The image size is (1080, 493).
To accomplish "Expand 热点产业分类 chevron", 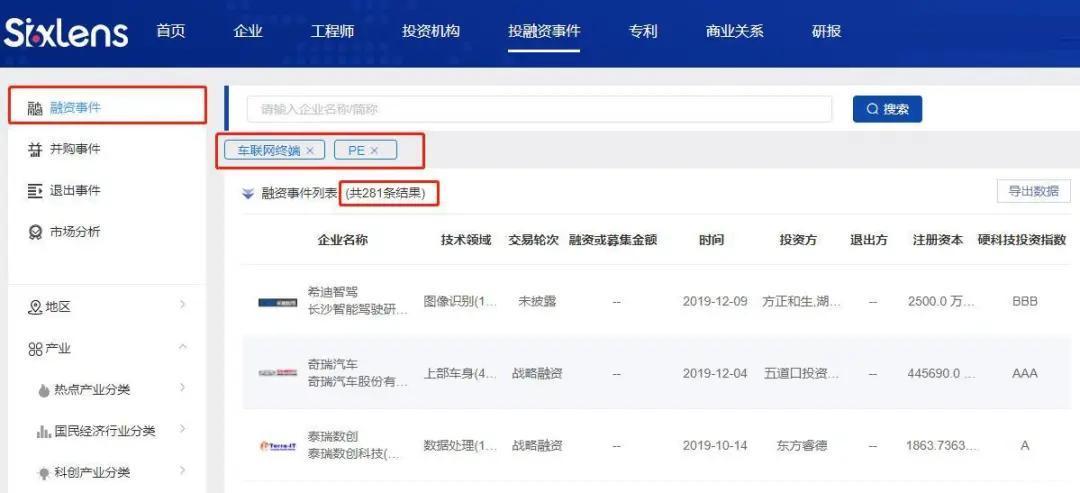I will pyautogui.click(x=183, y=388).
